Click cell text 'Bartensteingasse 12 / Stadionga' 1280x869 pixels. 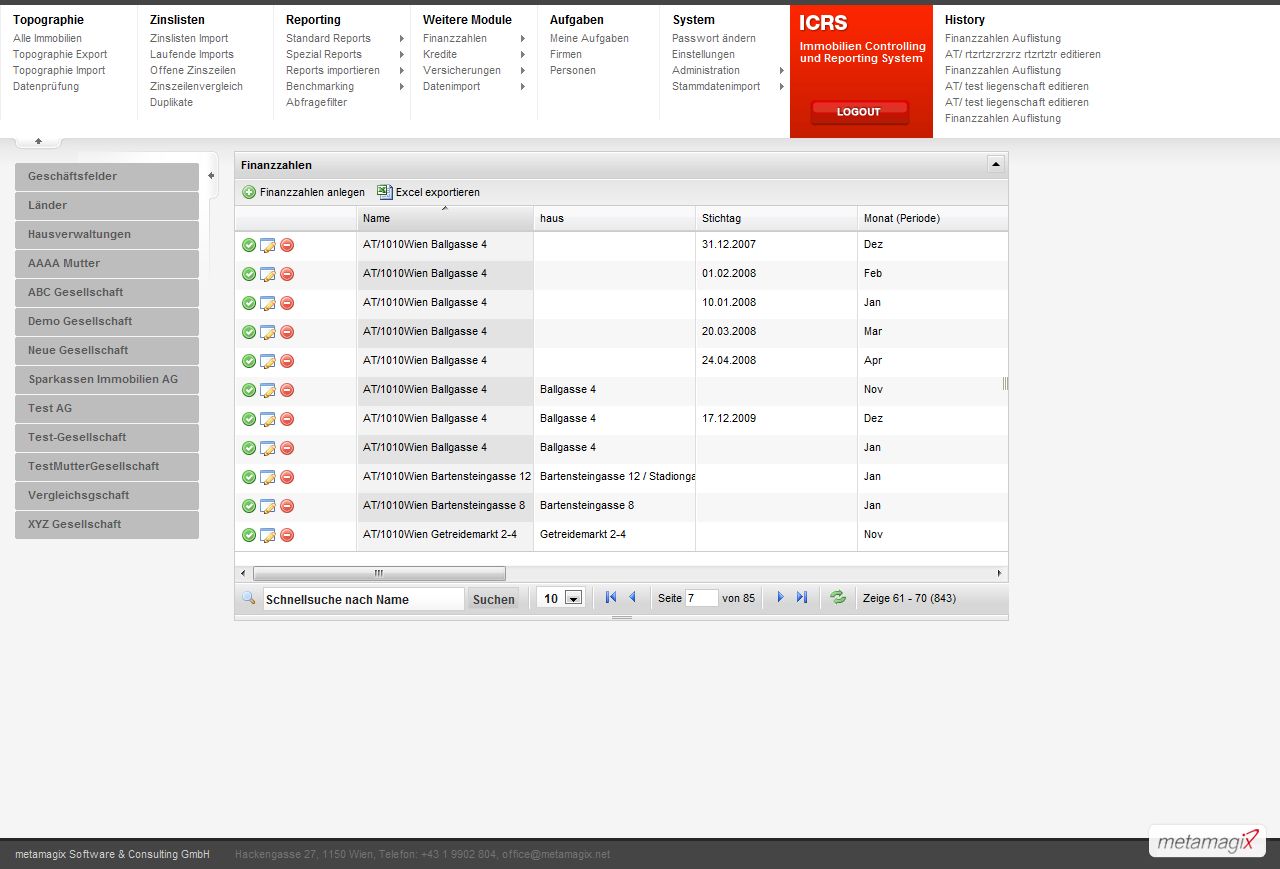pos(618,476)
